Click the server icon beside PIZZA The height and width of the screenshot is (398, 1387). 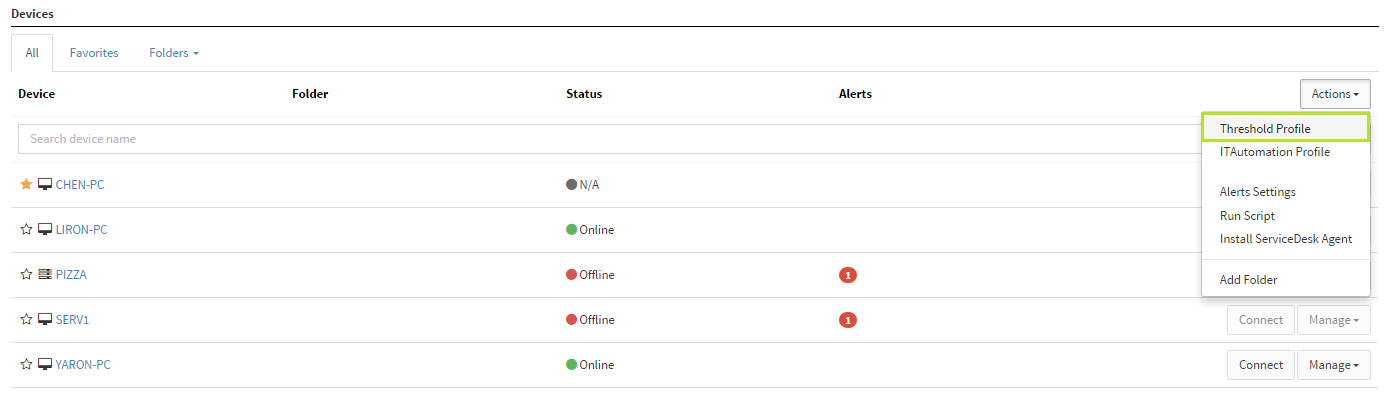click(x=44, y=274)
